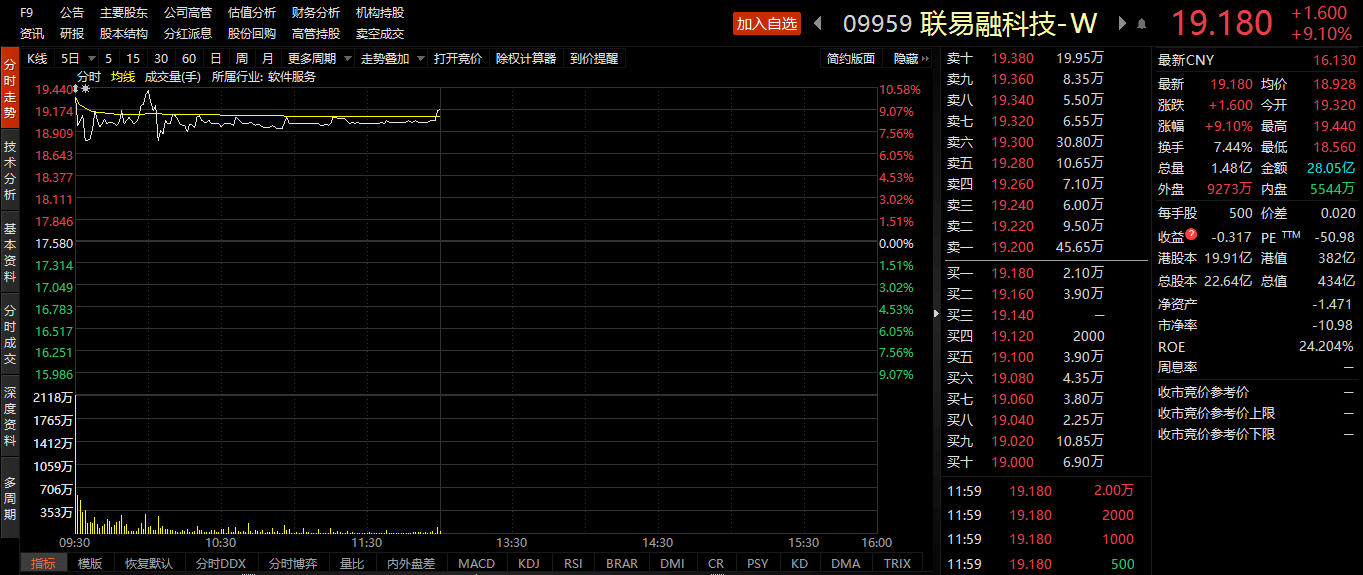Click the star marker at chart top-left
This screenshot has height=575, width=1363.
tap(84, 90)
